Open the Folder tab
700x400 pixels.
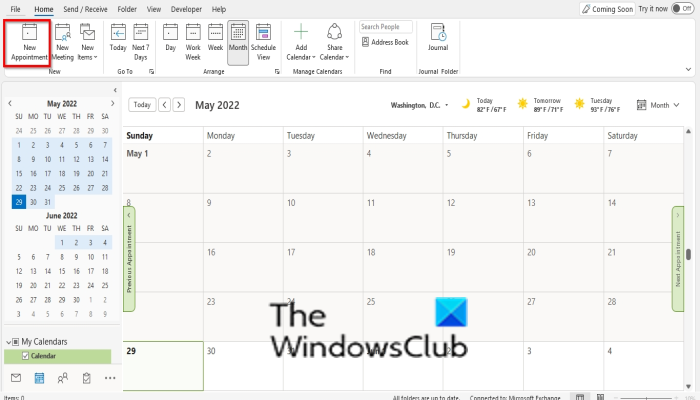[x=127, y=9]
